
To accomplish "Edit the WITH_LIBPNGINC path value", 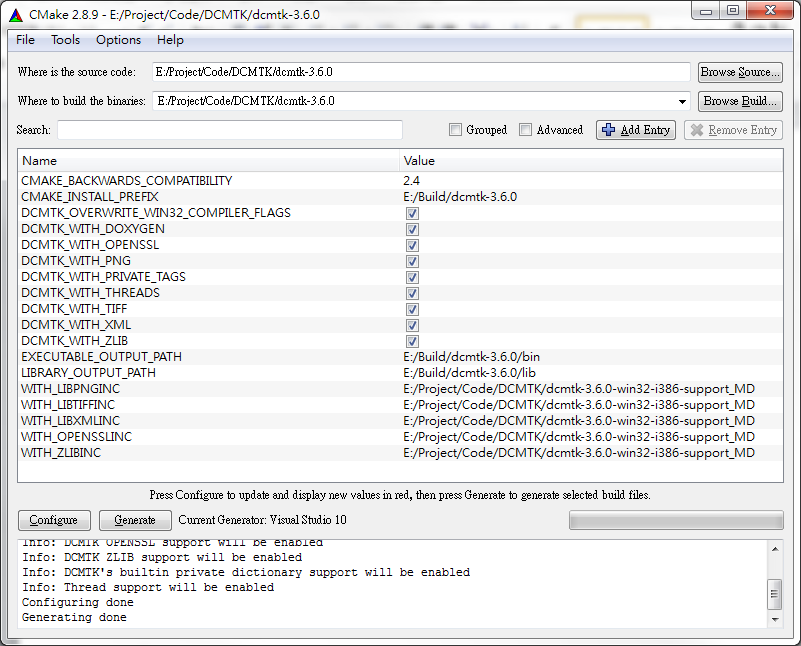I will pos(579,389).
